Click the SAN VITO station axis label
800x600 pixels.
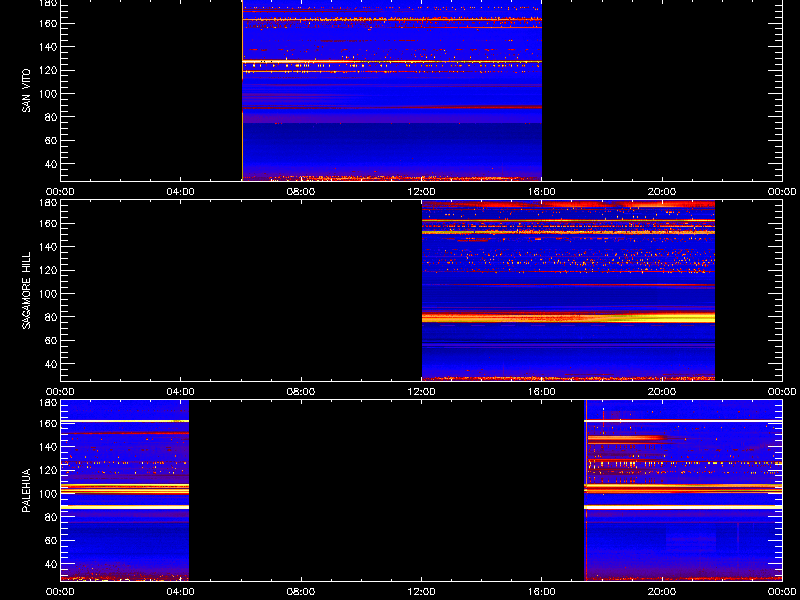pyautogui.click(x=26, y=91)
